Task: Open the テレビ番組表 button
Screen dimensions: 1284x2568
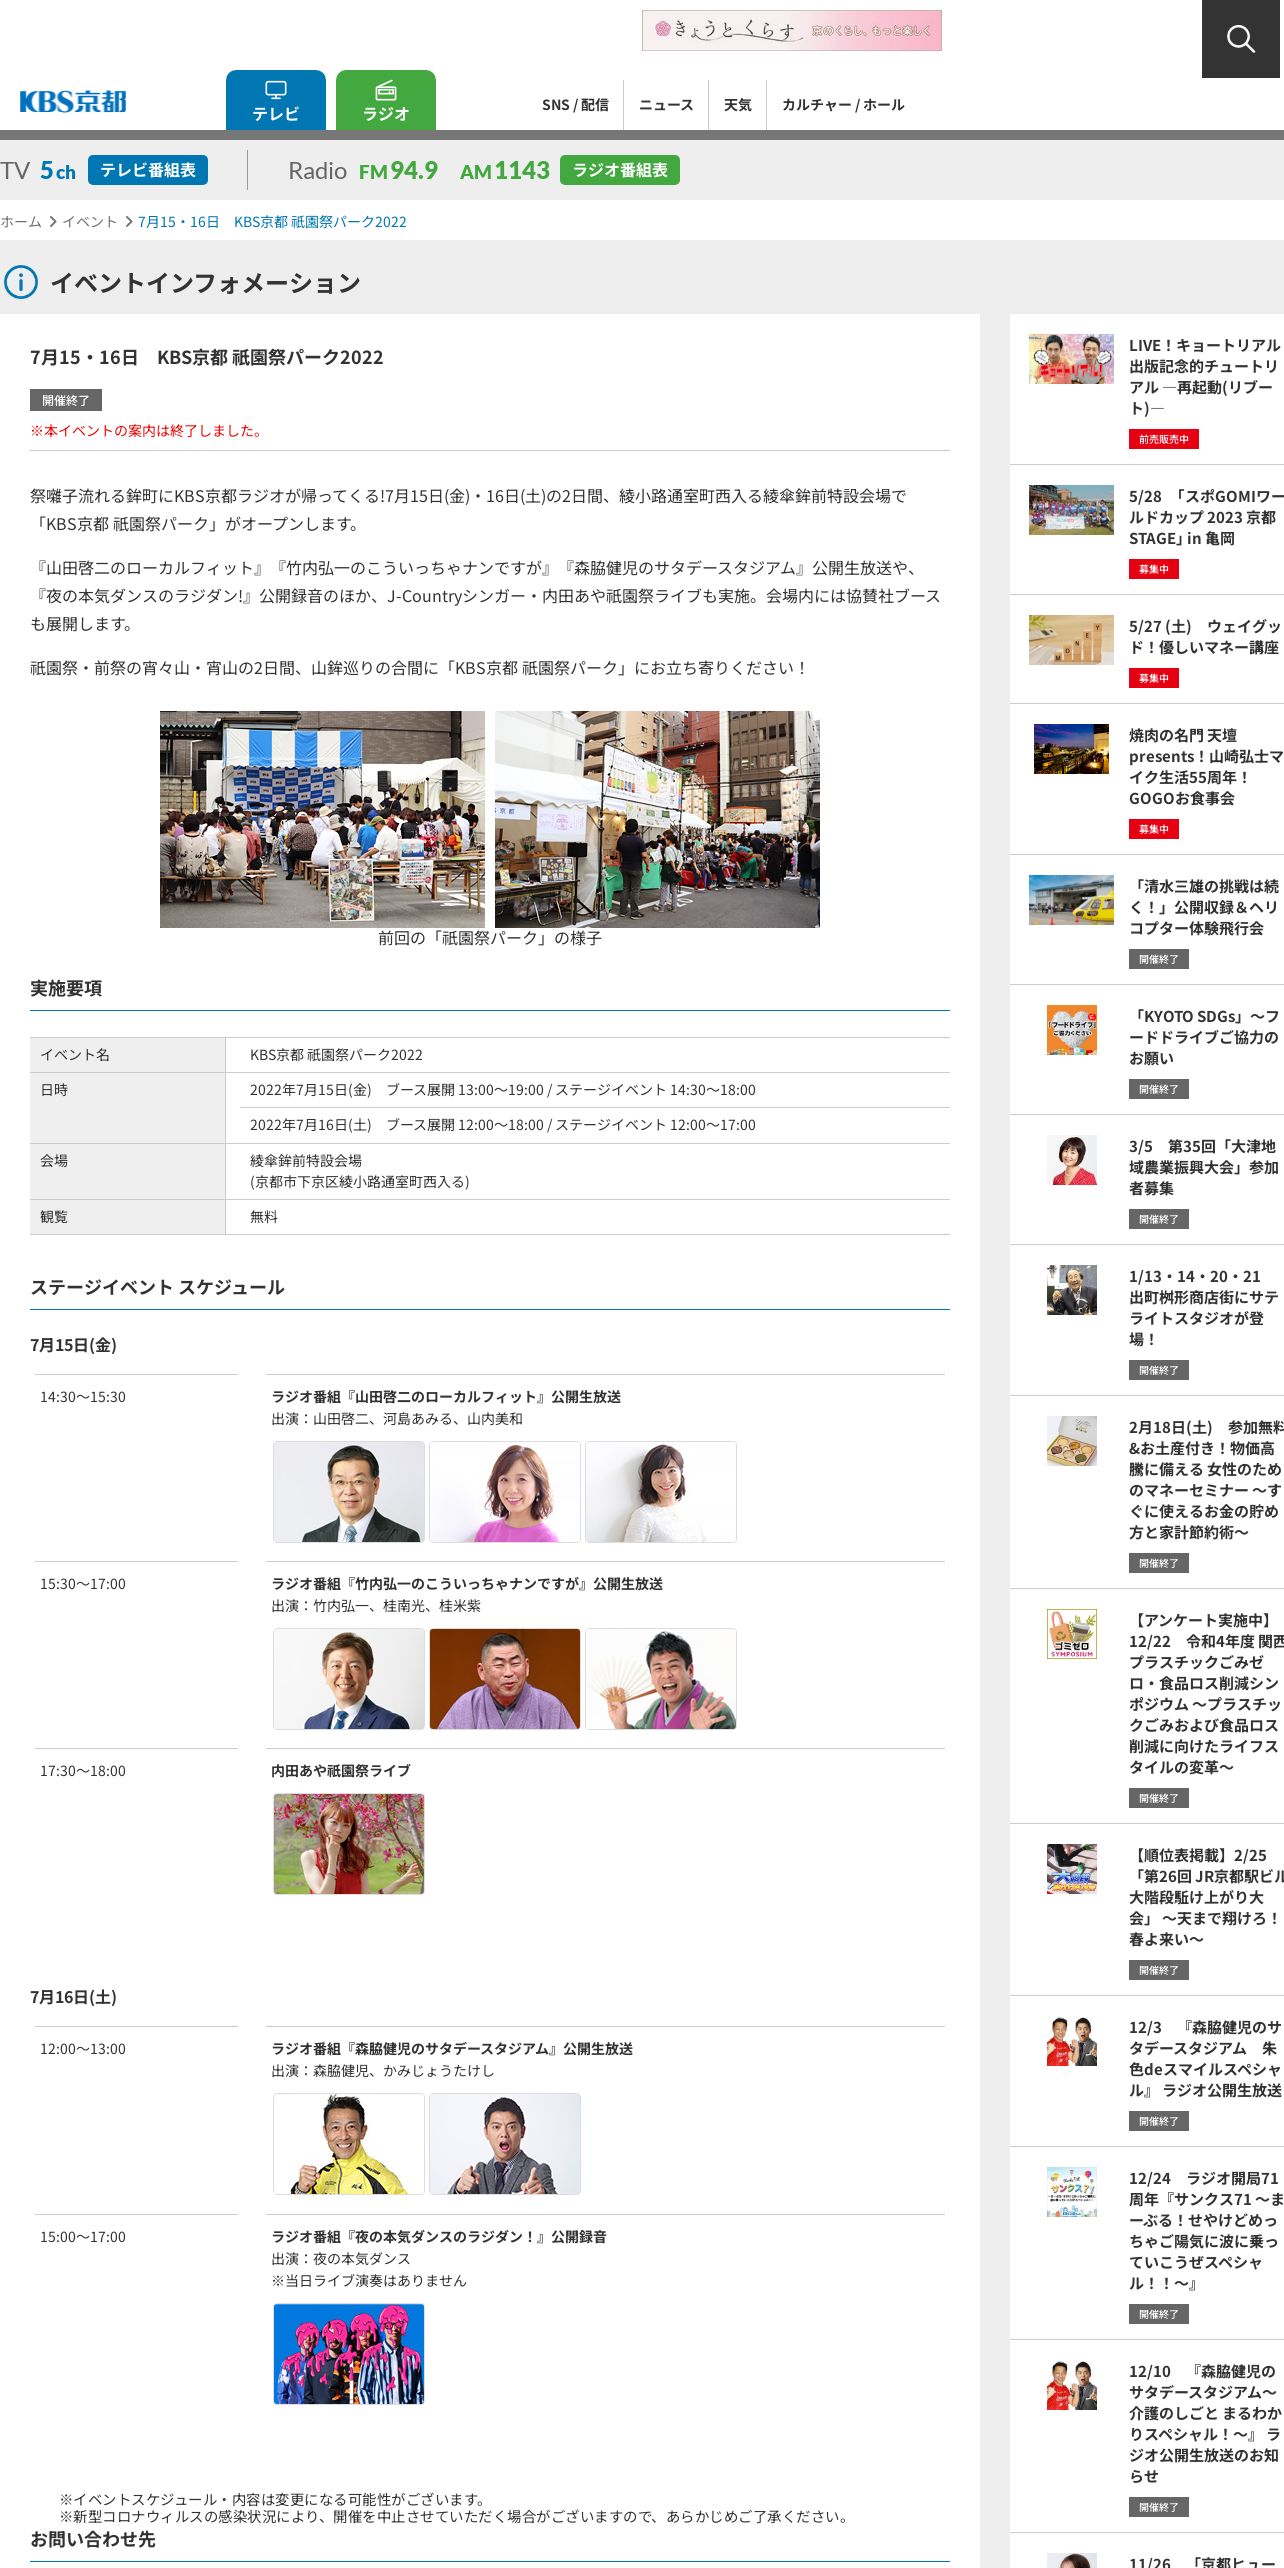Action: click(148, 170)
